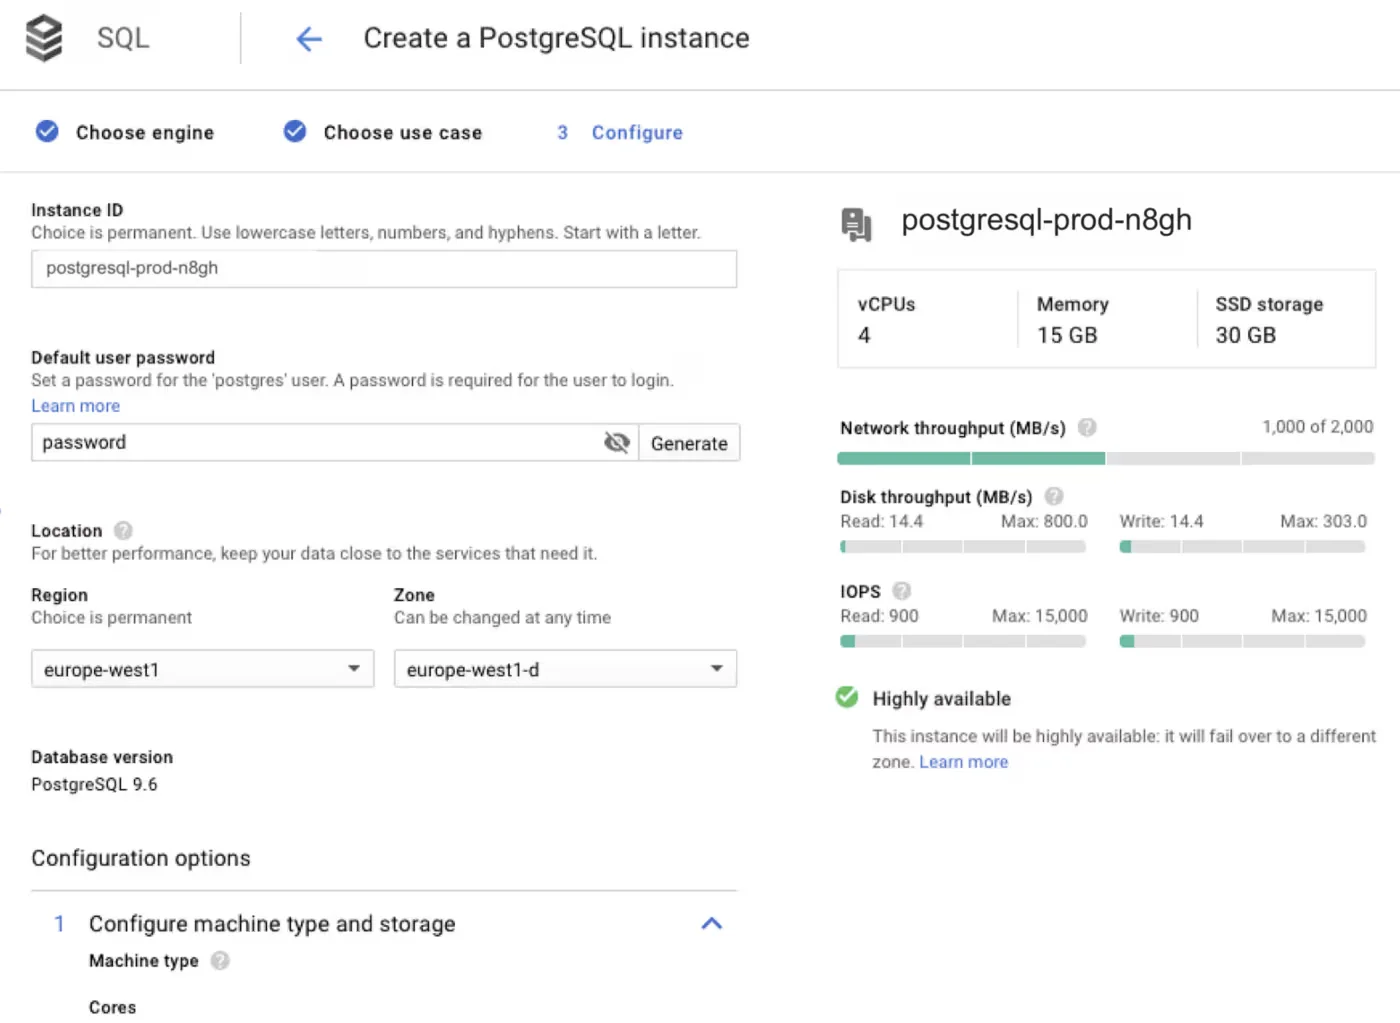Open the Location help tooltip icon
This screenshot has height=1023, width=1400.
pyautogui.click(x=122, y=530)
